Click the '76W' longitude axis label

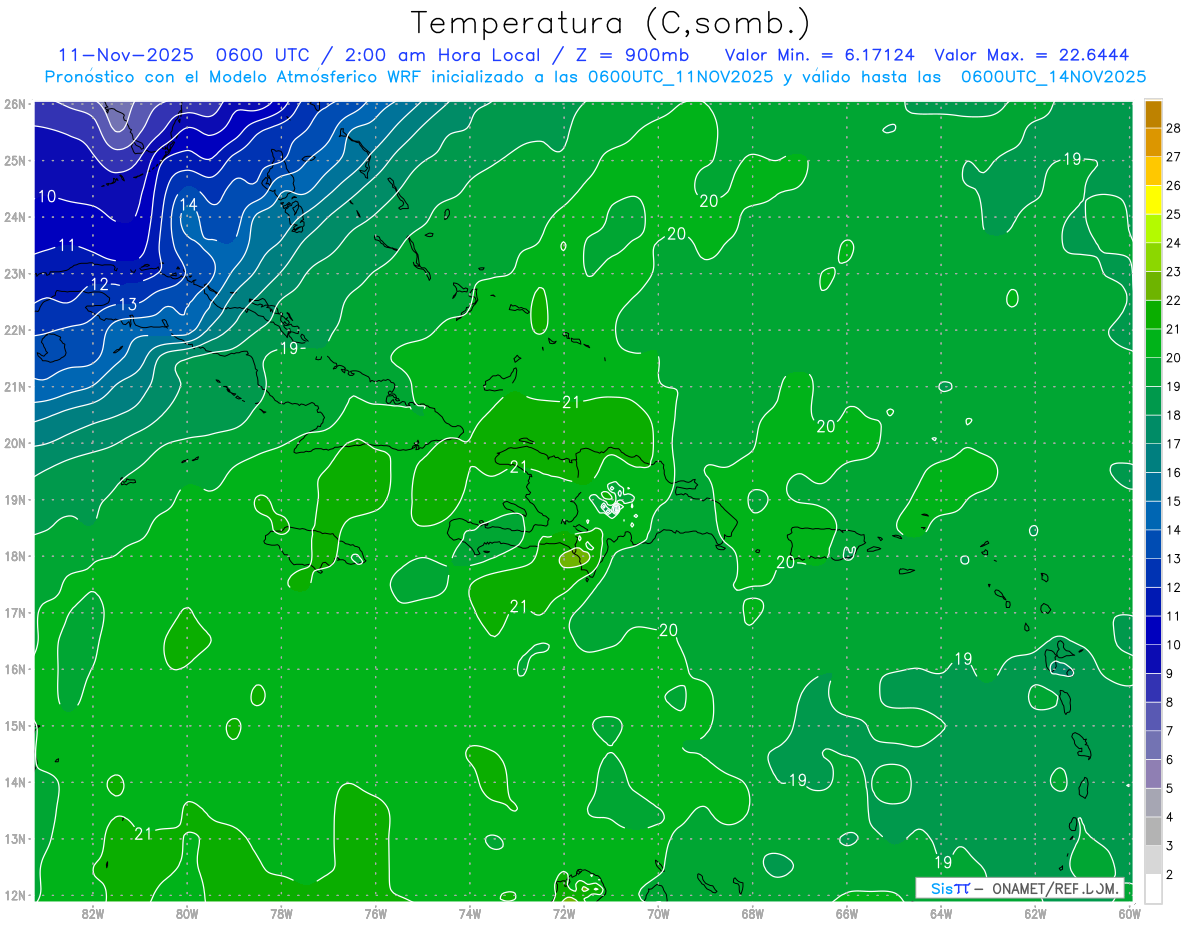[x=376, y=913]
